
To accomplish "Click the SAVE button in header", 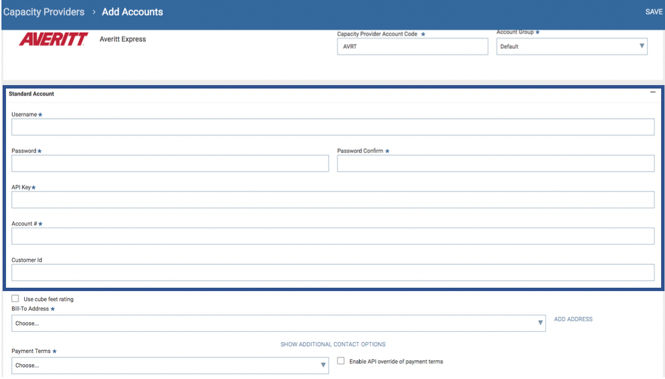I will pyautogui.click(x=654, y=12).
